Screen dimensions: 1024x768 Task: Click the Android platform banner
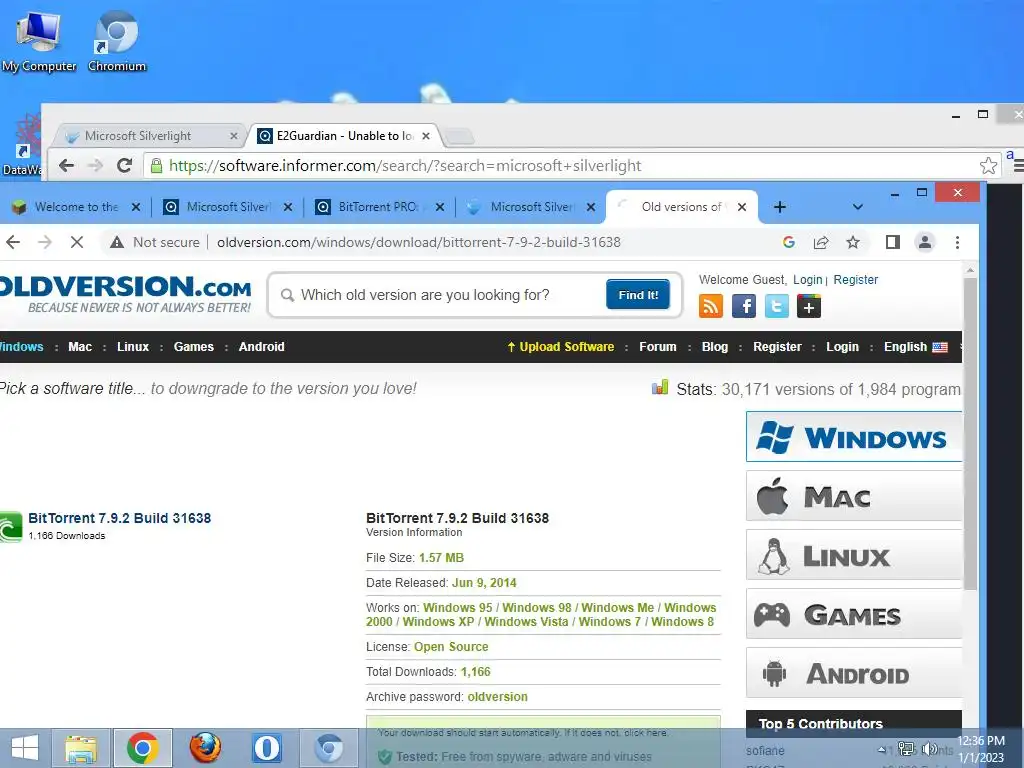pyautogui.click(x=854, y=673)
